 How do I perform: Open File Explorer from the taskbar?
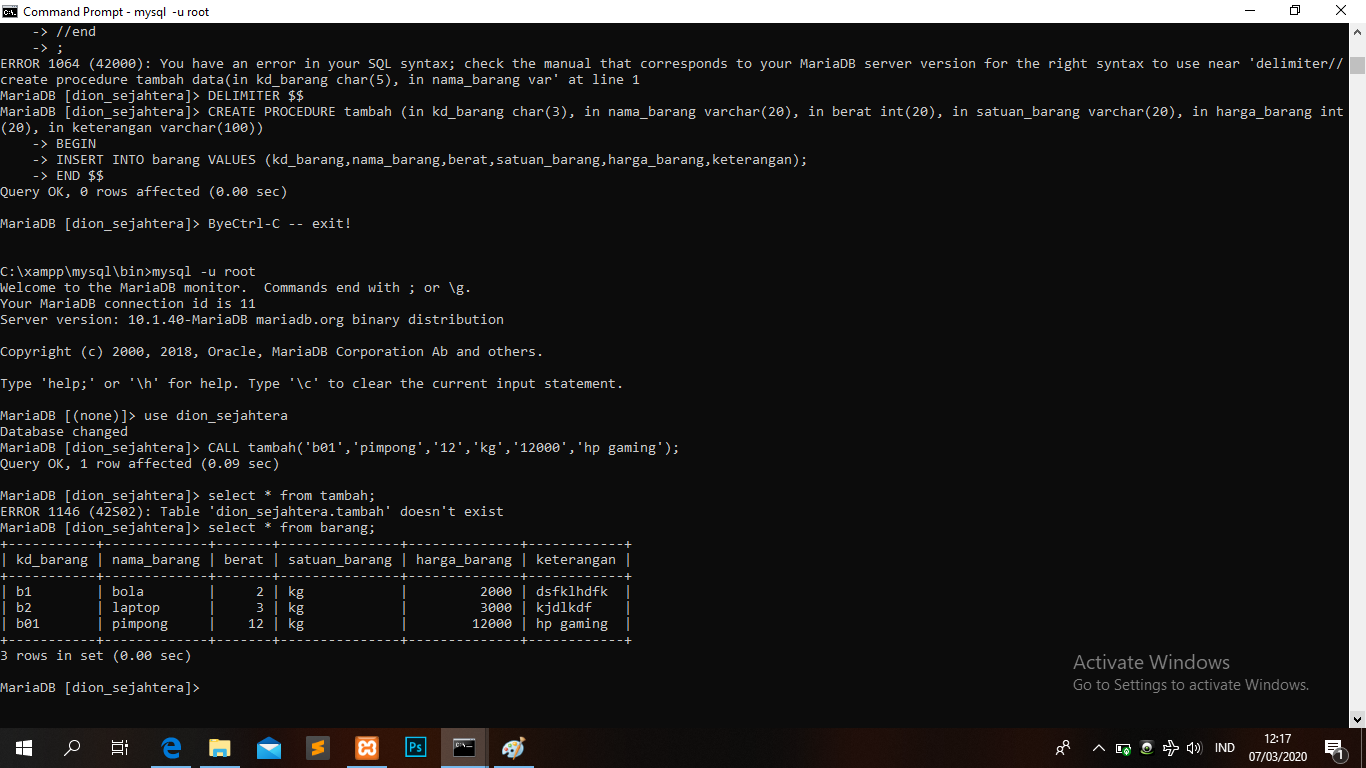coord(220,747)
